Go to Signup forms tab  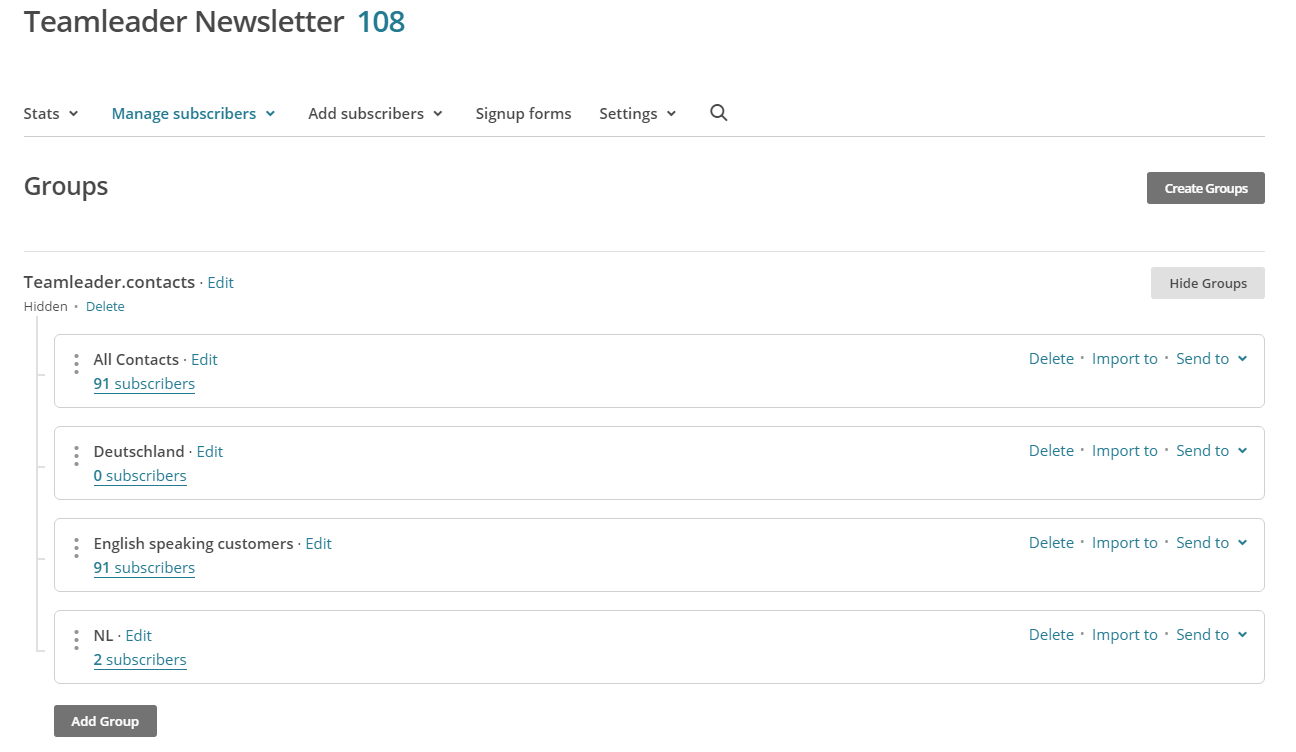click(523, 114)
